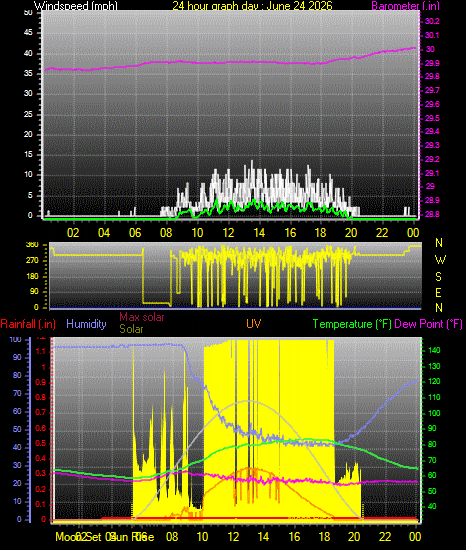Select the 29.1 barometer axis value
Viewport: 466px width, 550px height.
click(432, 173)
